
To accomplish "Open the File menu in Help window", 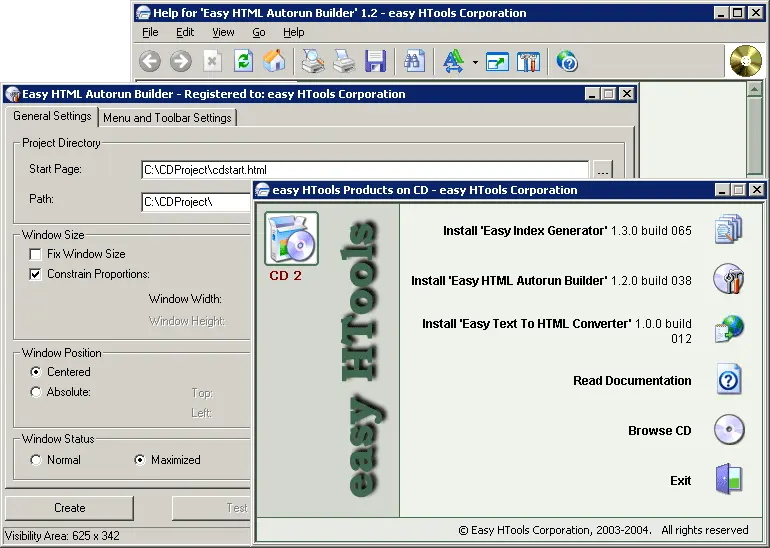I will tap(150, 32).
